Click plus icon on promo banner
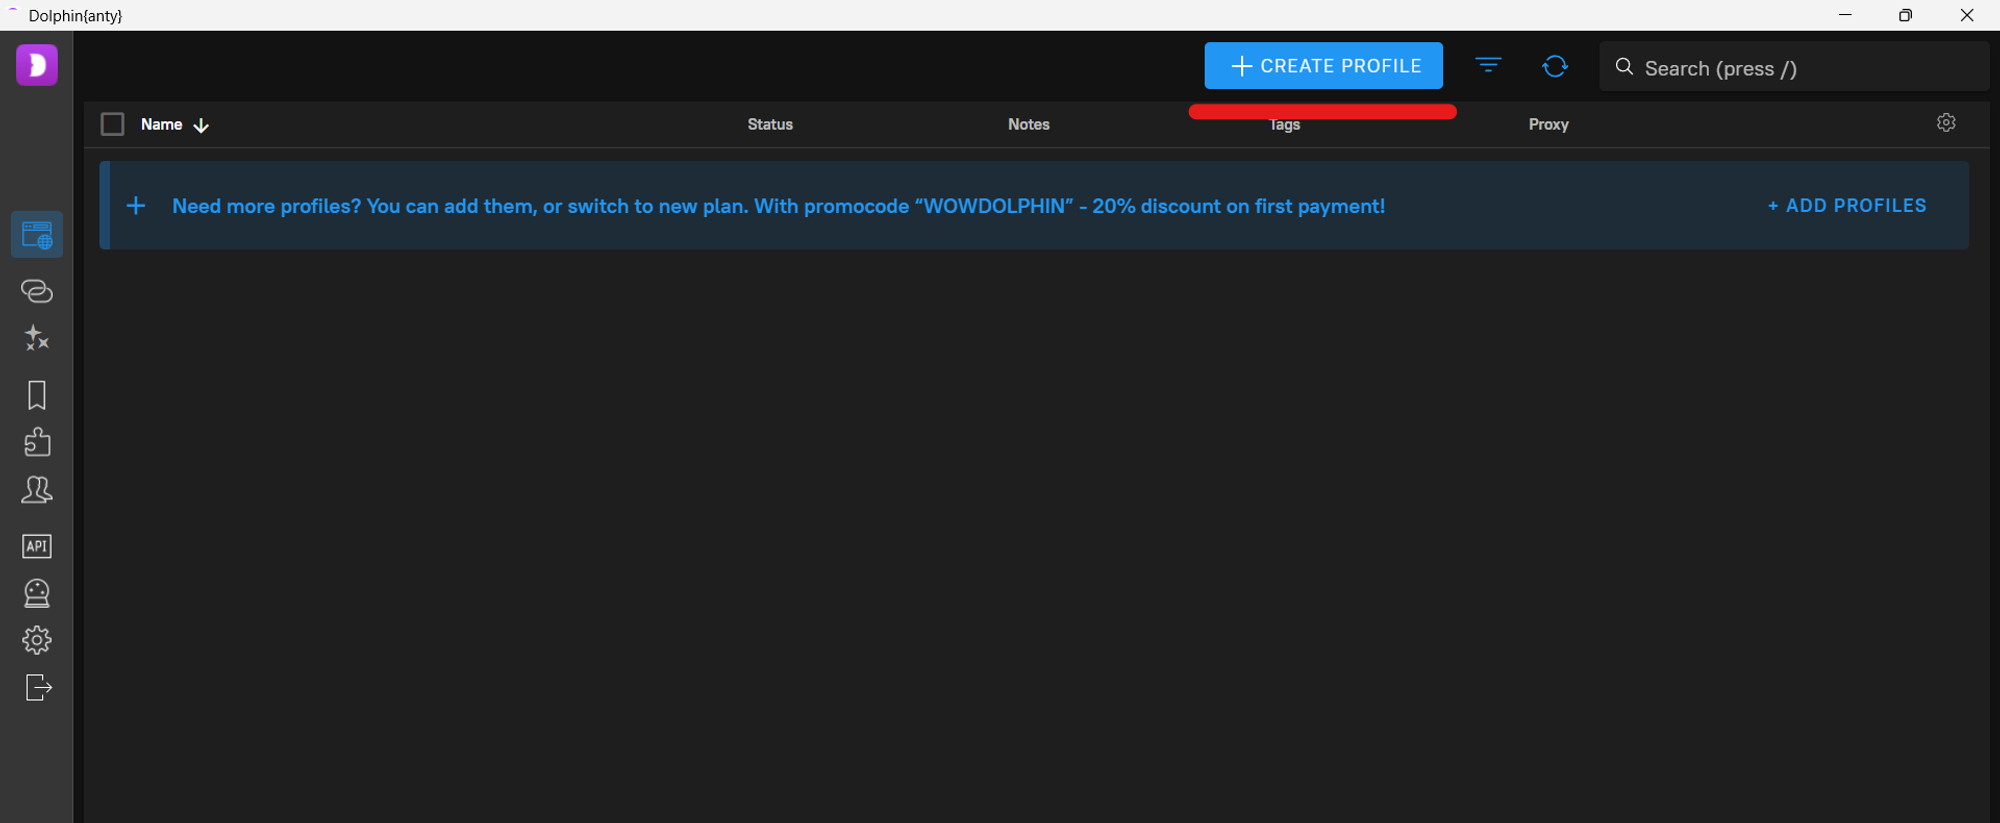Viewport: 2000px width, 823px height. tap(136, 205)
